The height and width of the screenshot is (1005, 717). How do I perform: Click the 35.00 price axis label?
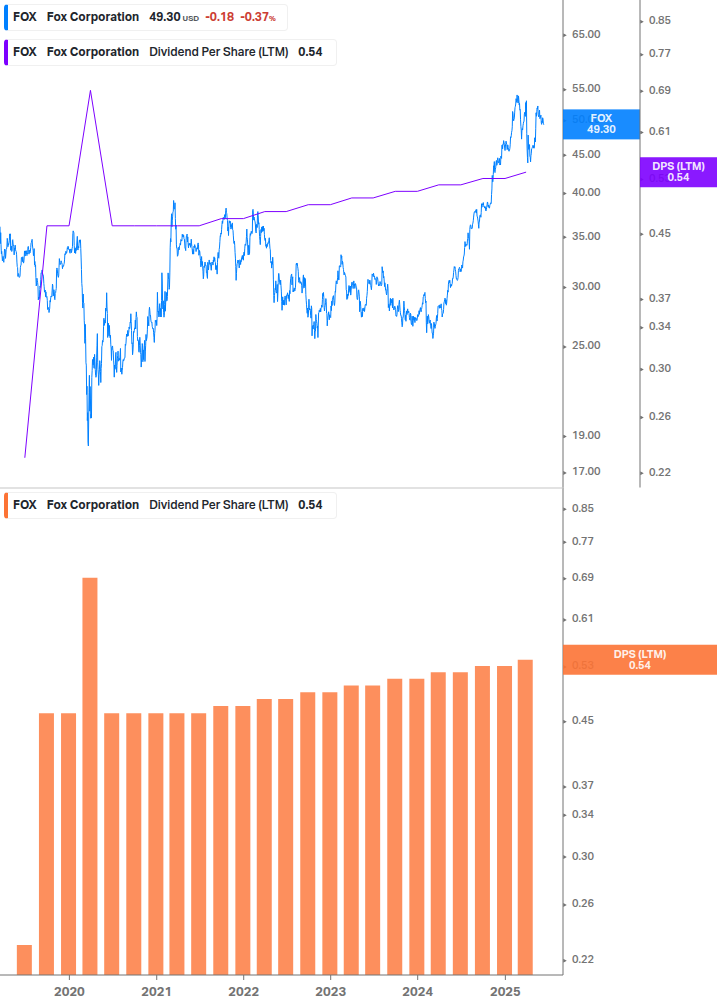tap(586, 237)
